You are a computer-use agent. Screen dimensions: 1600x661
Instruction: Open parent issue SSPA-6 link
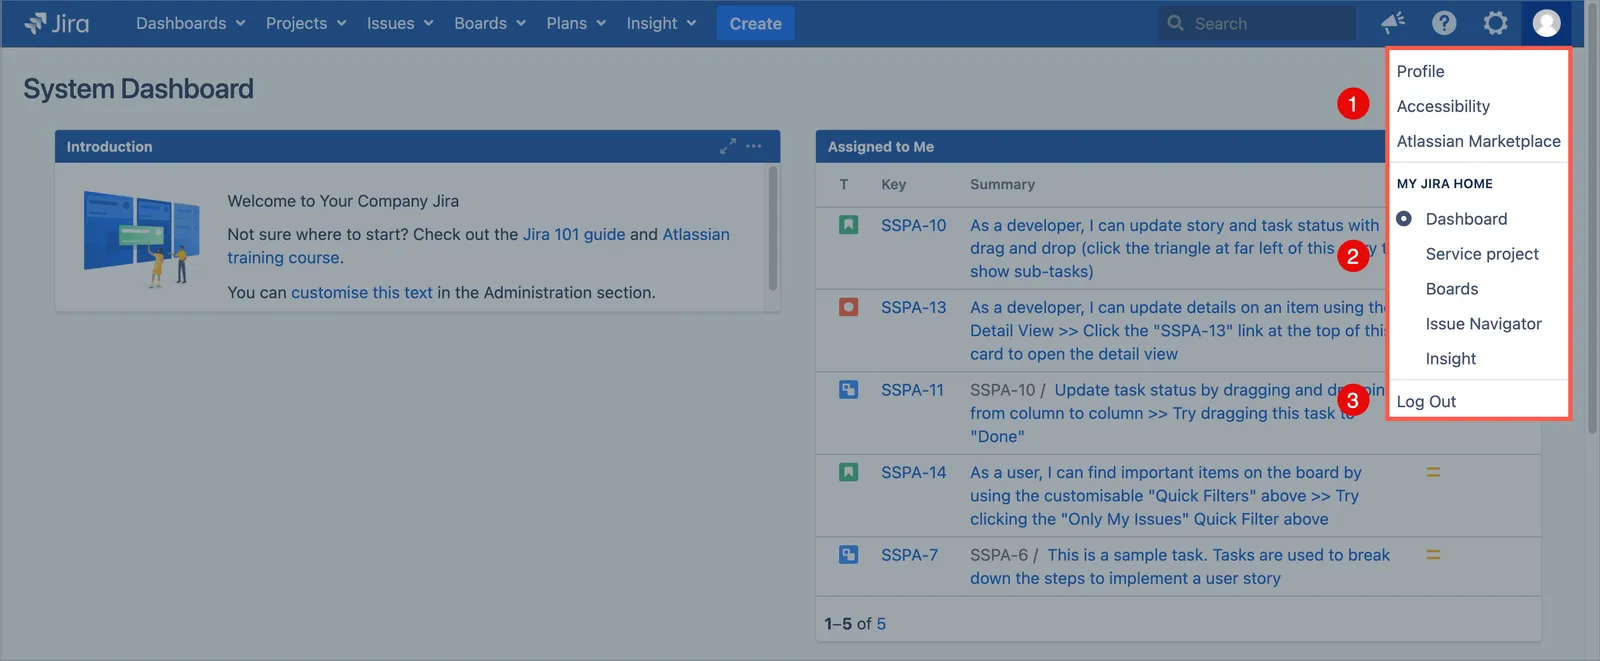998,554
